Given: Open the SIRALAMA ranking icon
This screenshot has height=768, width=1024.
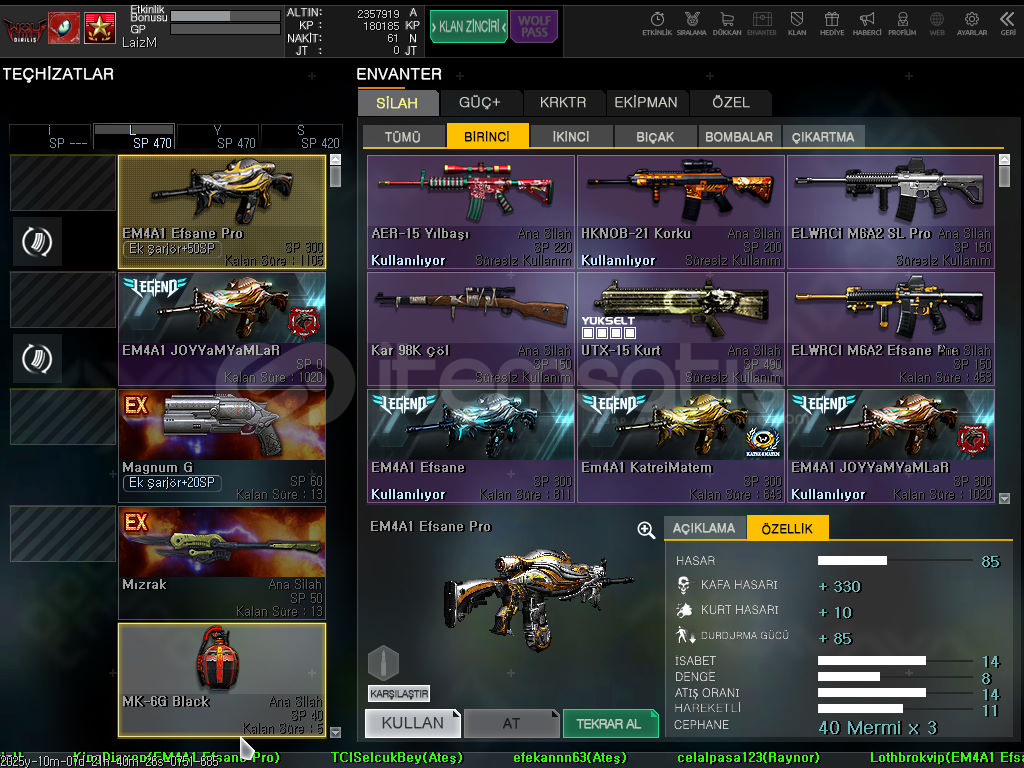Looking at the screenshot, I should click(x=692, y=24).
